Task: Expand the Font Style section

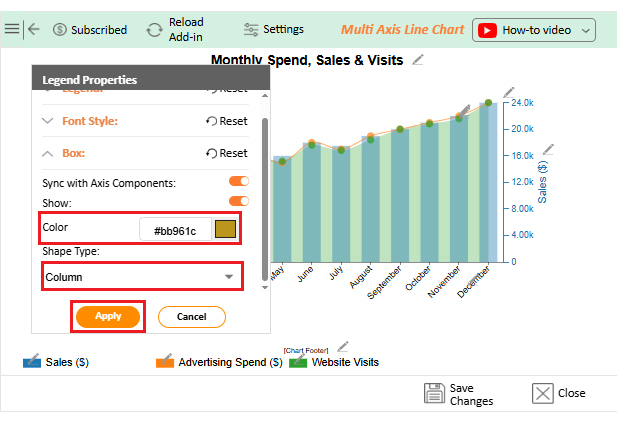Action: pos(48,121)
